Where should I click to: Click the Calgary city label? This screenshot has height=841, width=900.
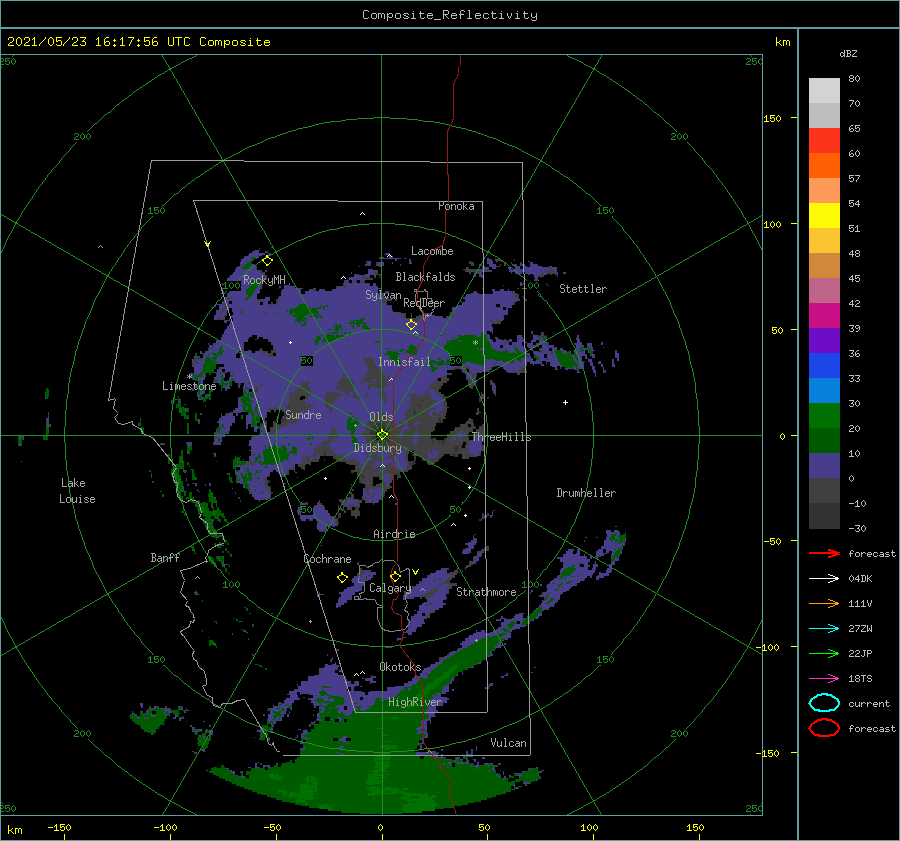[x=390, y=588]
